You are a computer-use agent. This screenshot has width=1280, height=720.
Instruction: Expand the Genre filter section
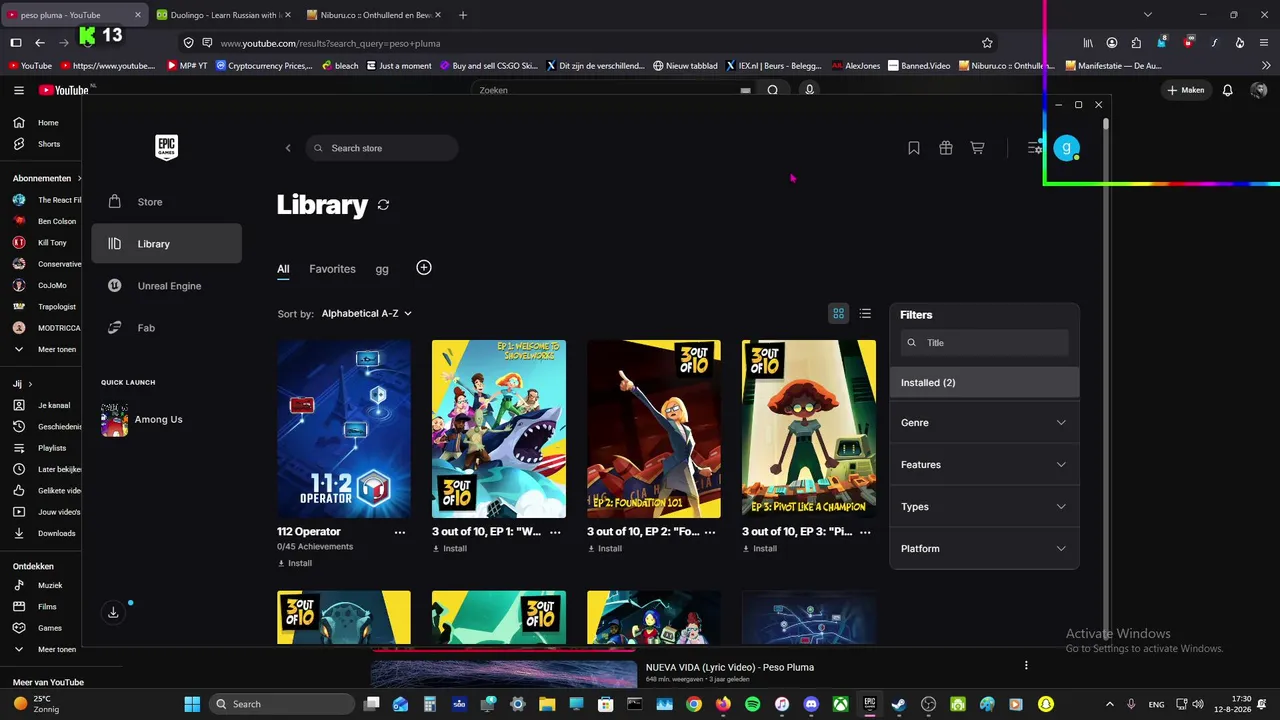(984, 423)
